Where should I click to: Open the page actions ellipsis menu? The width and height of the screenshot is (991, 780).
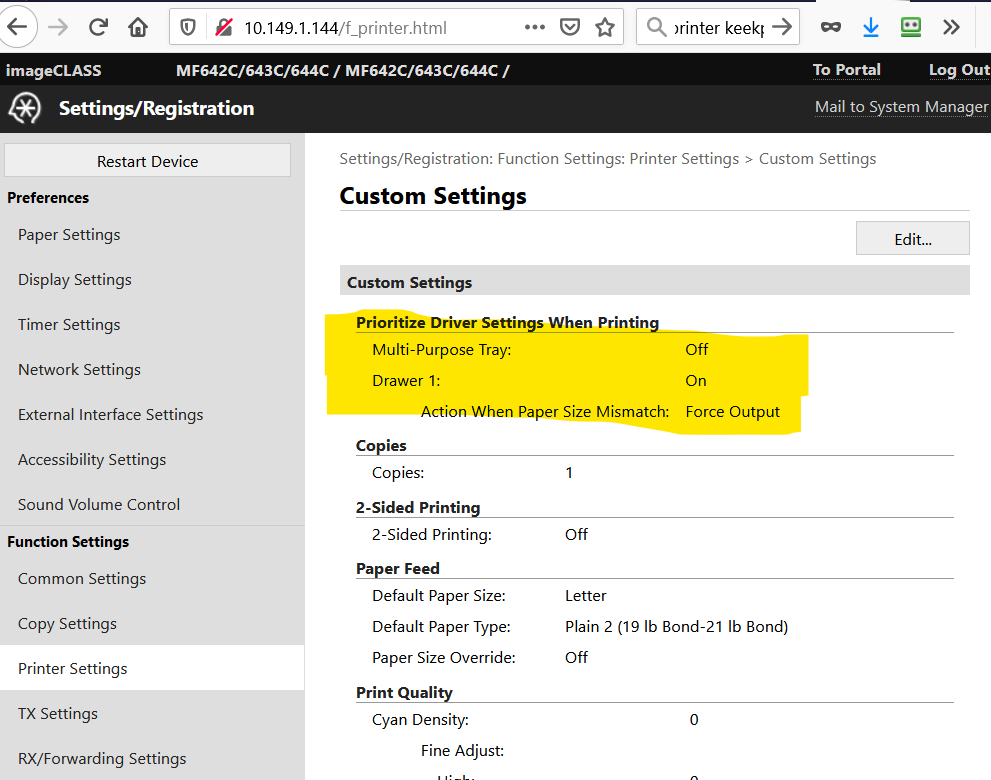click(534, 27)
